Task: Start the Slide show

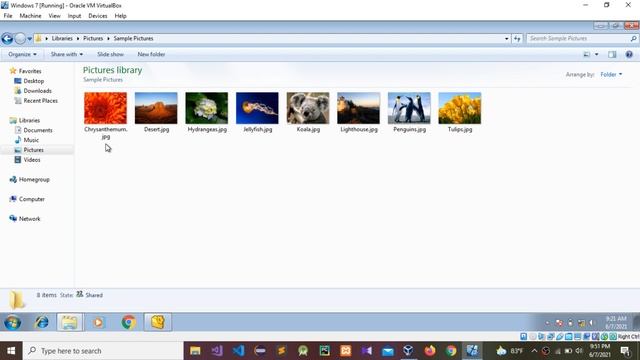Action: (110, 54)
